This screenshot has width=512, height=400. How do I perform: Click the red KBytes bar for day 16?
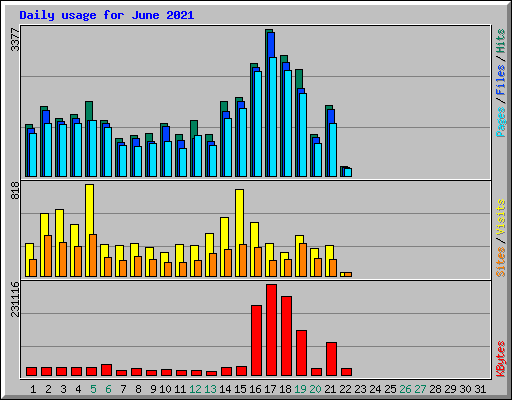(x=256, y=341)
